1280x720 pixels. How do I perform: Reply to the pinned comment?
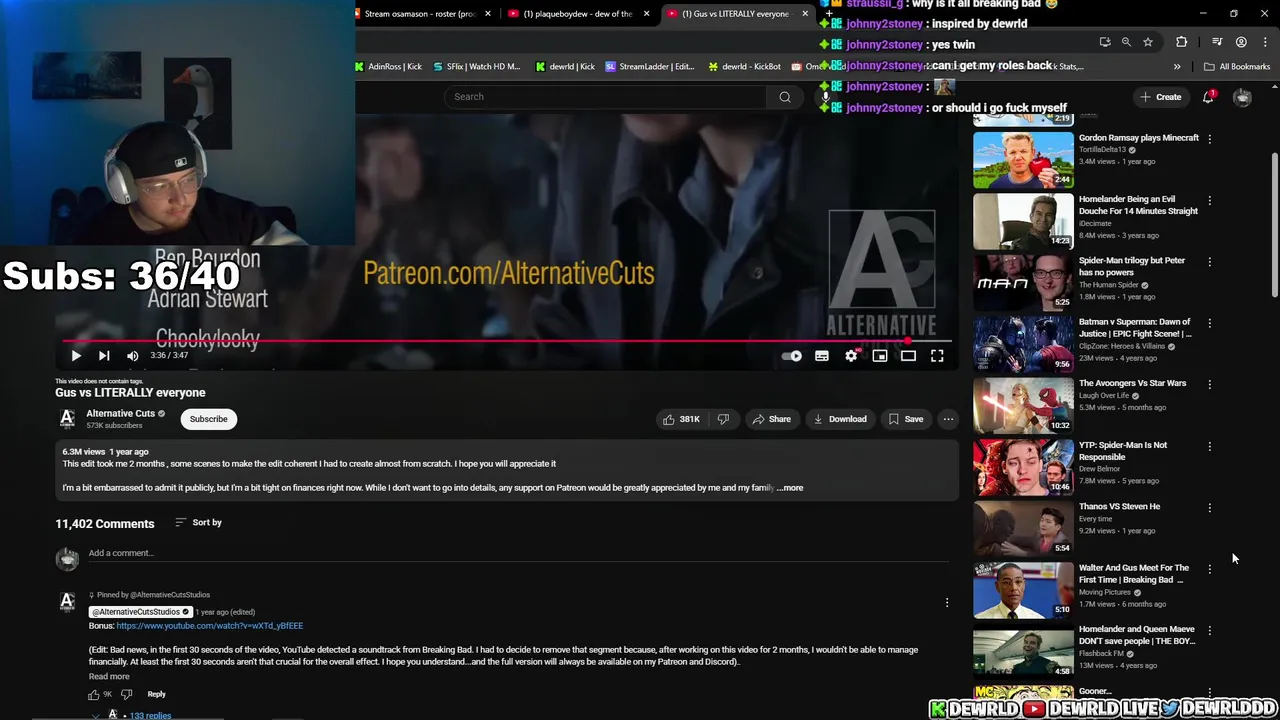pos(157,694)
